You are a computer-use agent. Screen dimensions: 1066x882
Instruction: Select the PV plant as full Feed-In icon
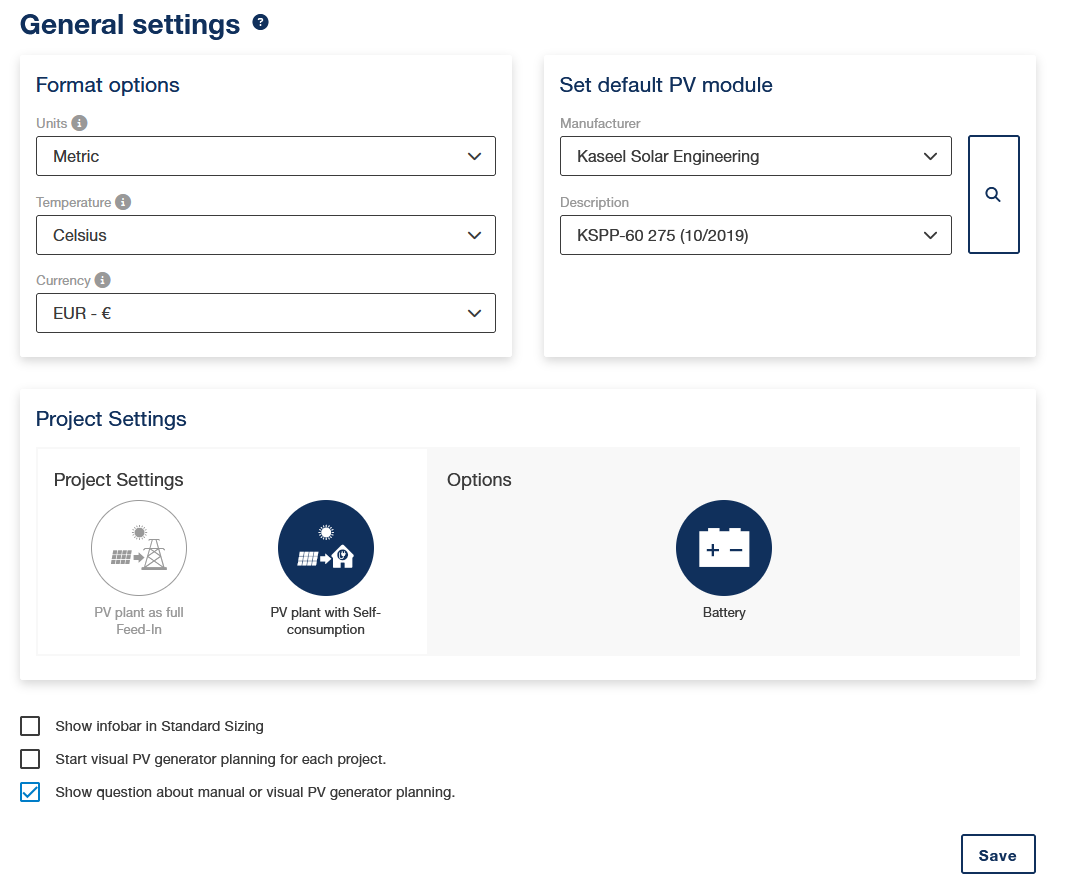click(x=139, y=548)
